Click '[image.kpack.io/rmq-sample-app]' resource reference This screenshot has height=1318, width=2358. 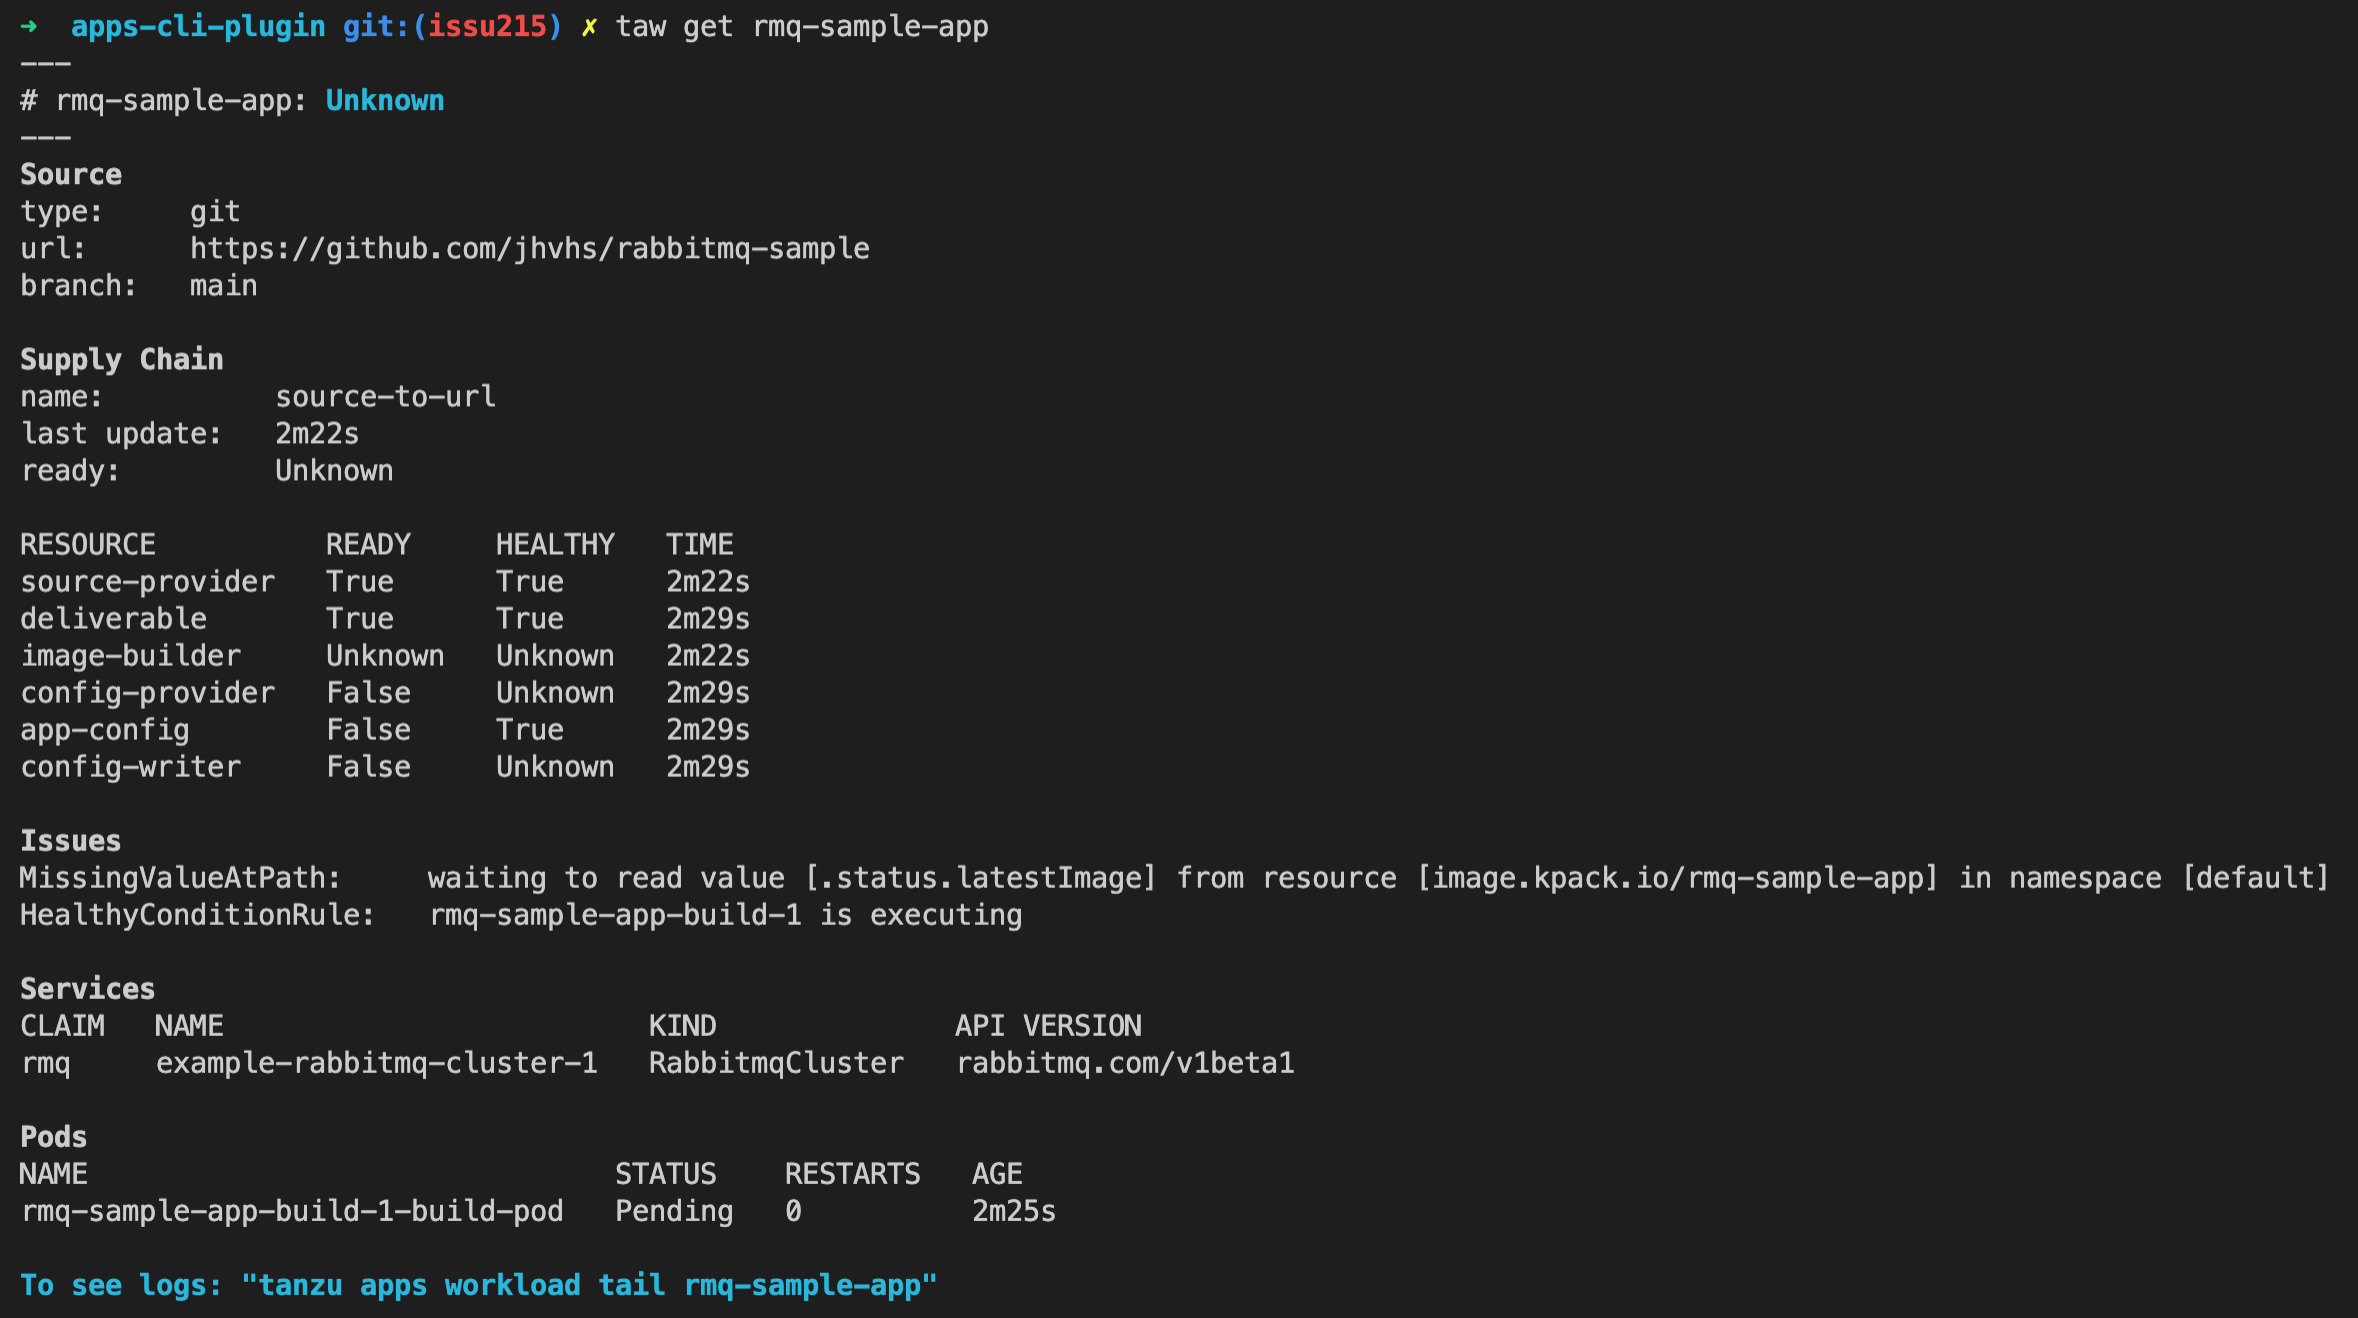[1678, 878]
